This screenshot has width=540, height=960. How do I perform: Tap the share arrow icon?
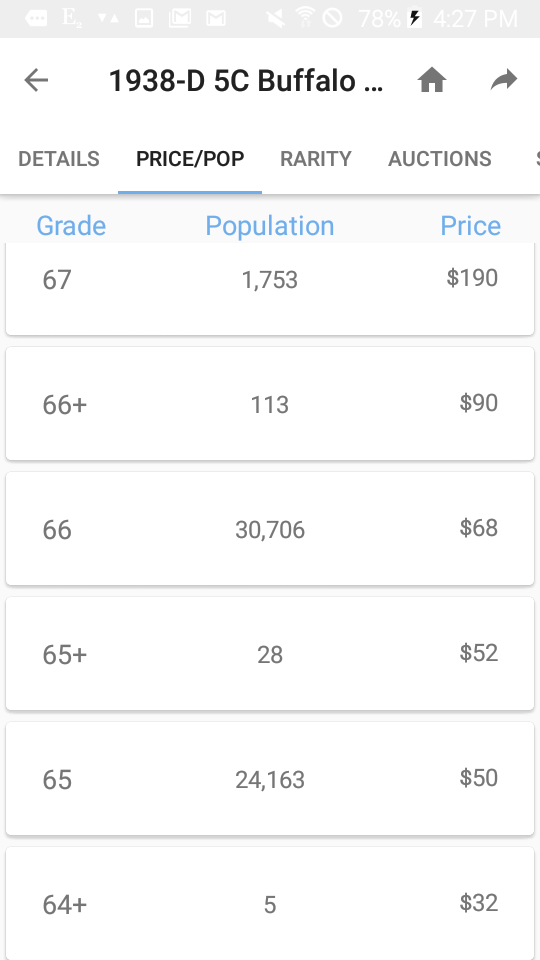[504, 80]
